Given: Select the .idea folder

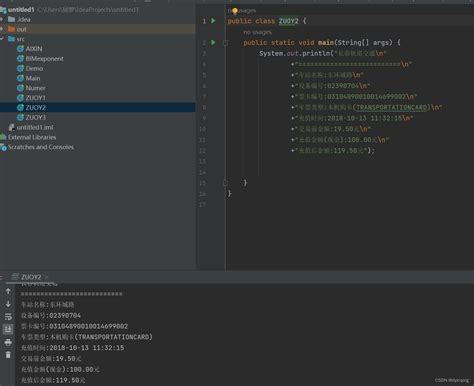Looking at the screenshot, I should 23,19.
